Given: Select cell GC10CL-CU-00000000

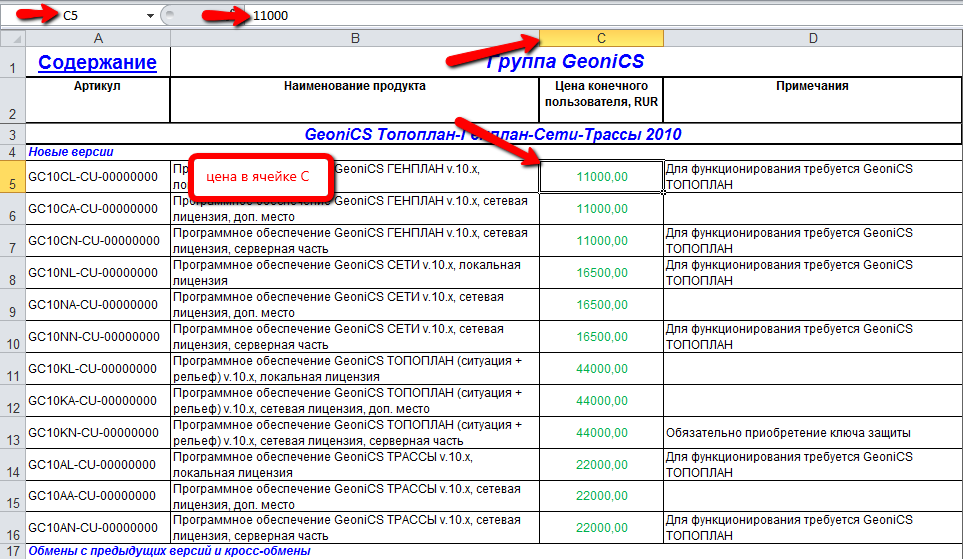Looking at the screenshot, I should point(98,176).
